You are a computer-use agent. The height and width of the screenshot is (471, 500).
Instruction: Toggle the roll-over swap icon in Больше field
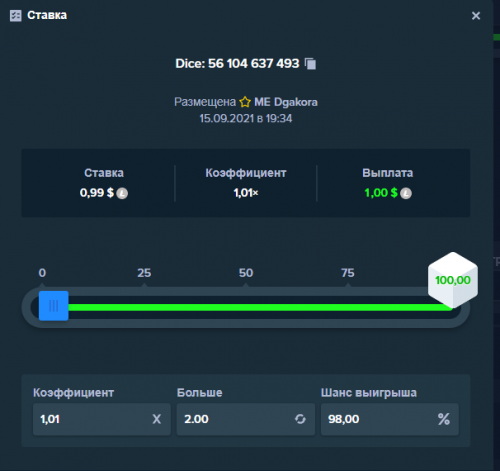[x=300, y=419]
